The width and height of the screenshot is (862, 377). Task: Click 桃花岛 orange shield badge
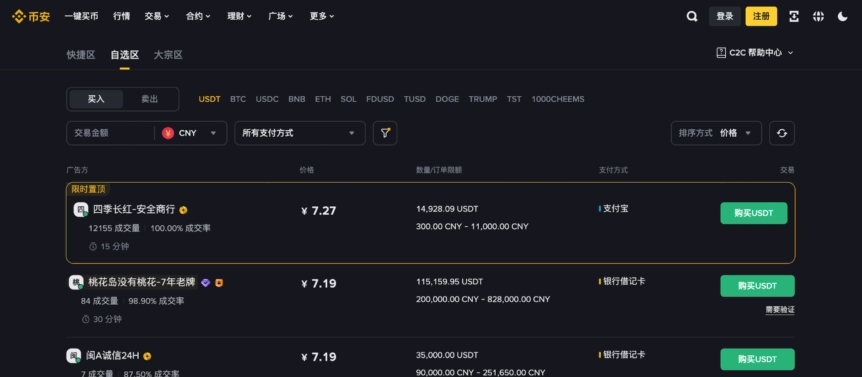point(219,283)
